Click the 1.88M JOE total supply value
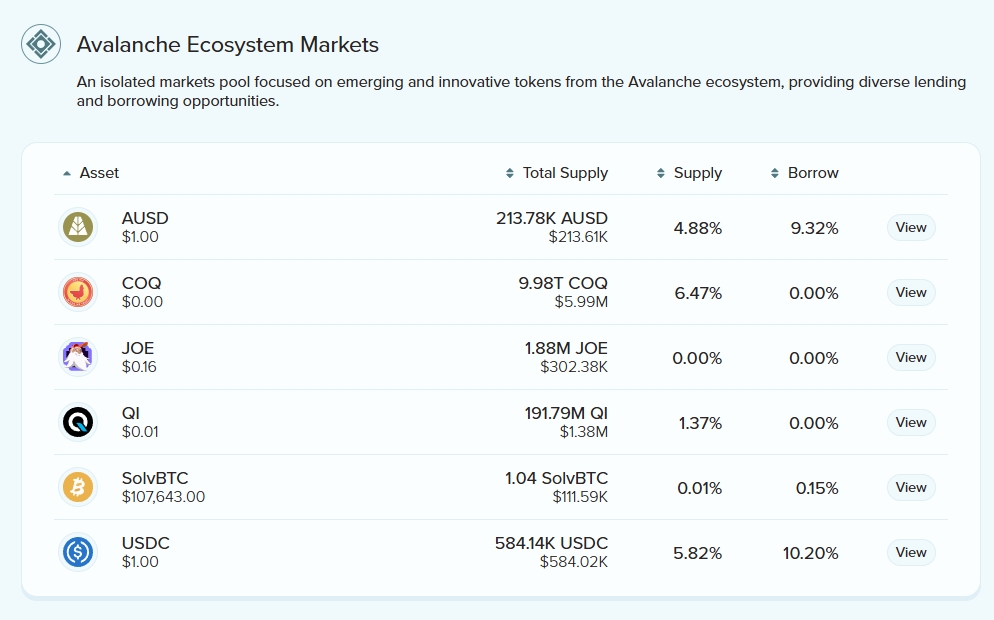Viewport: 994px width, 620px height. 566,348
